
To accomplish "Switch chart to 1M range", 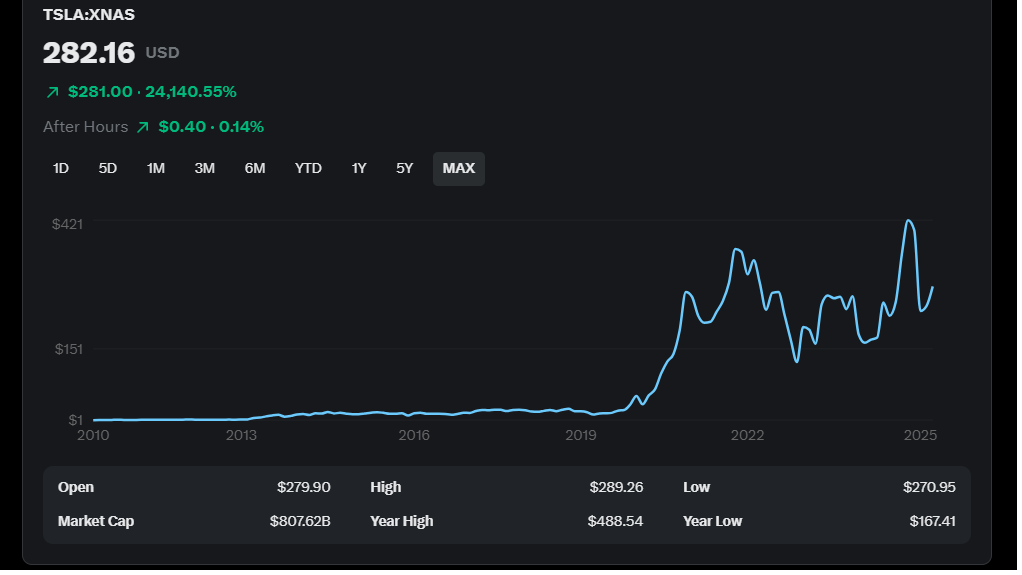I will coord(156,170).
